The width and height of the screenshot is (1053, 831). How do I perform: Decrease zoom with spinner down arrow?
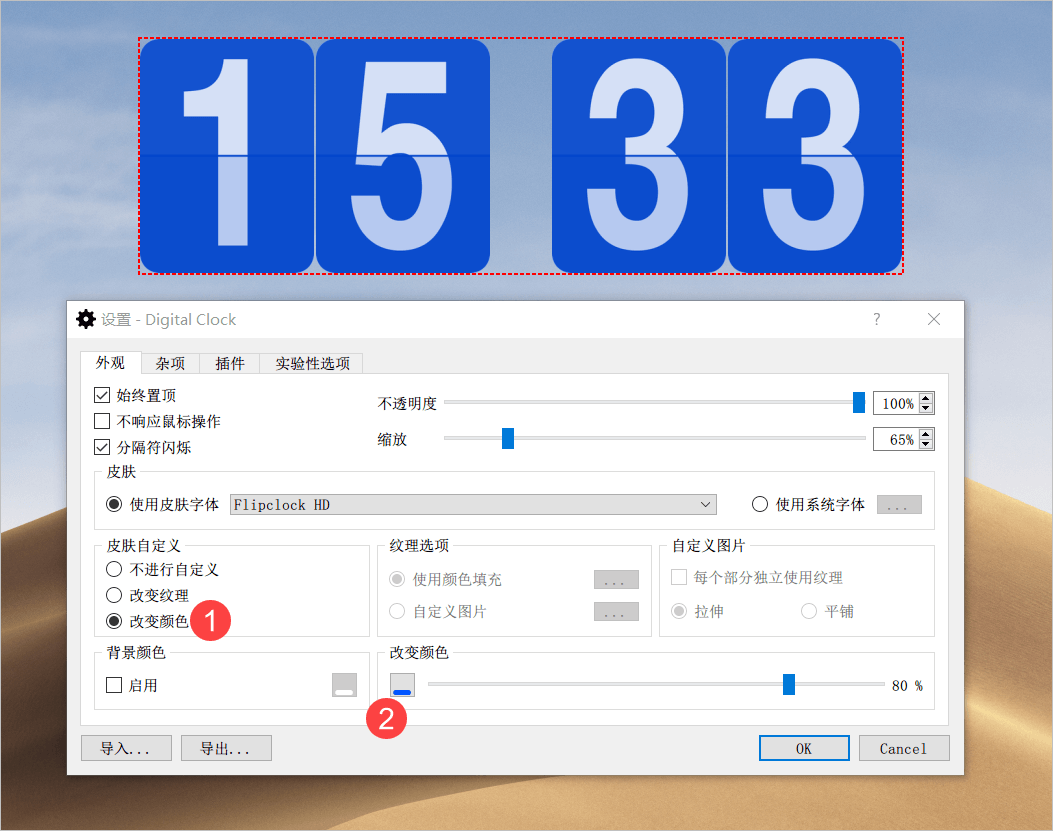pos(926,444)
